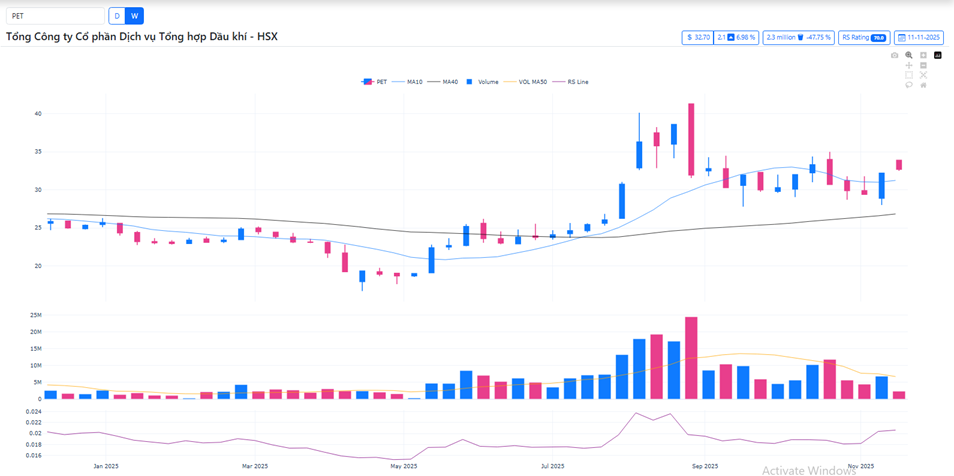
Task: Toggle the RS Line legend entry
Action: (x=574, y=82)
